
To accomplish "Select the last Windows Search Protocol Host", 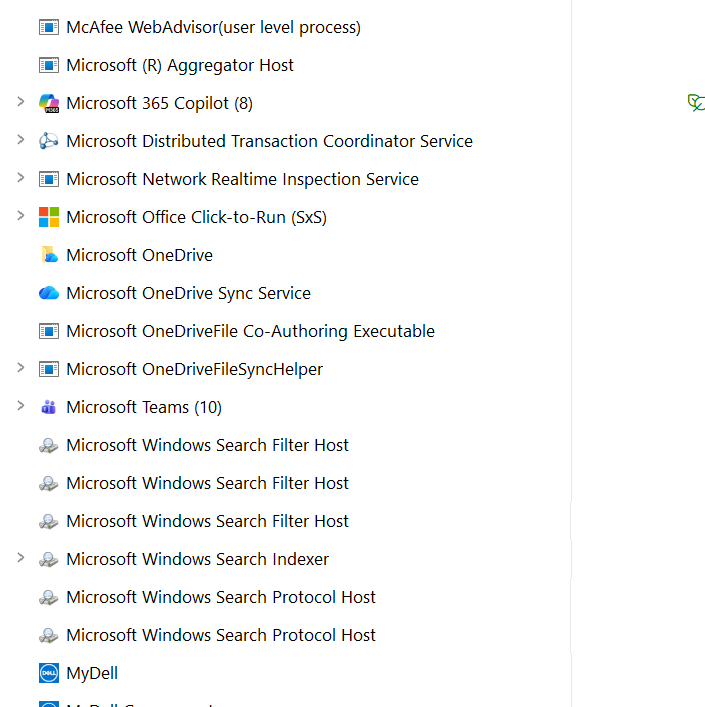I will (x=220, y=635).
